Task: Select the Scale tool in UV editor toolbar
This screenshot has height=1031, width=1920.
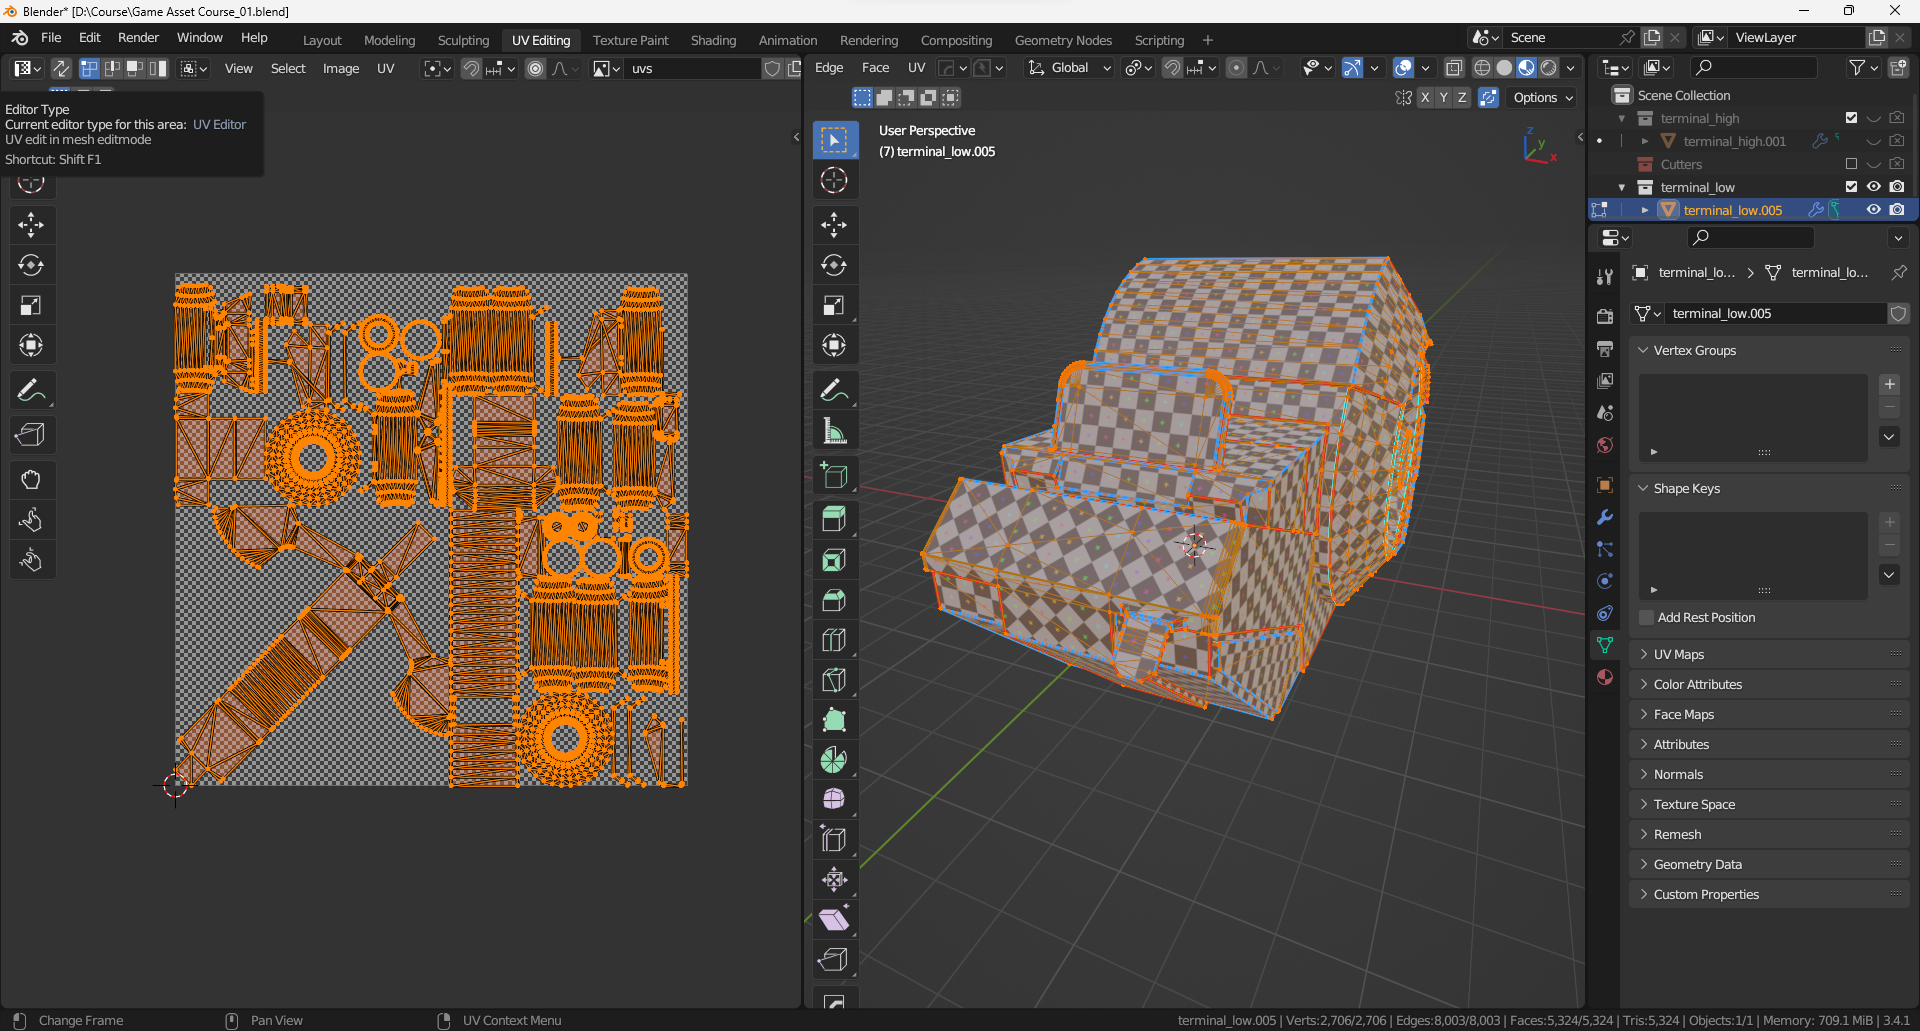Action: pyautogui.click(x=31, y=305)
